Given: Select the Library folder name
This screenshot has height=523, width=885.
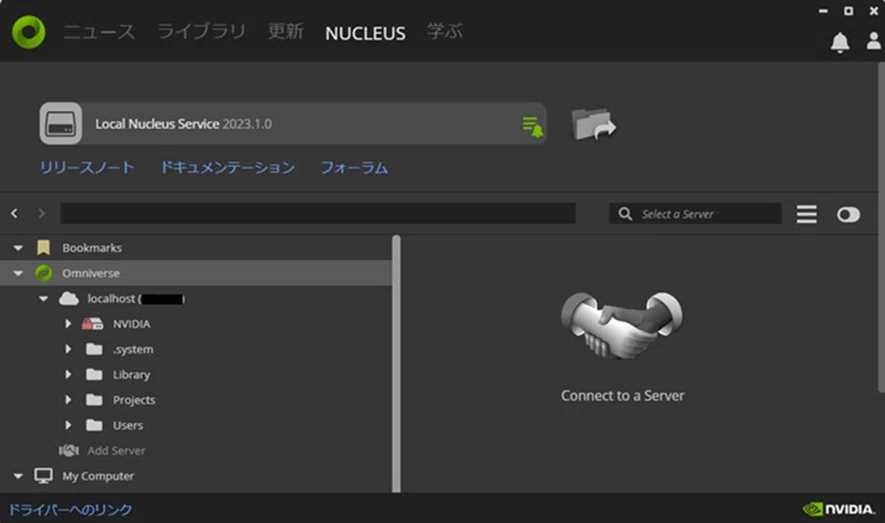Looking at the screenshot, I should [x=132, y=375].
